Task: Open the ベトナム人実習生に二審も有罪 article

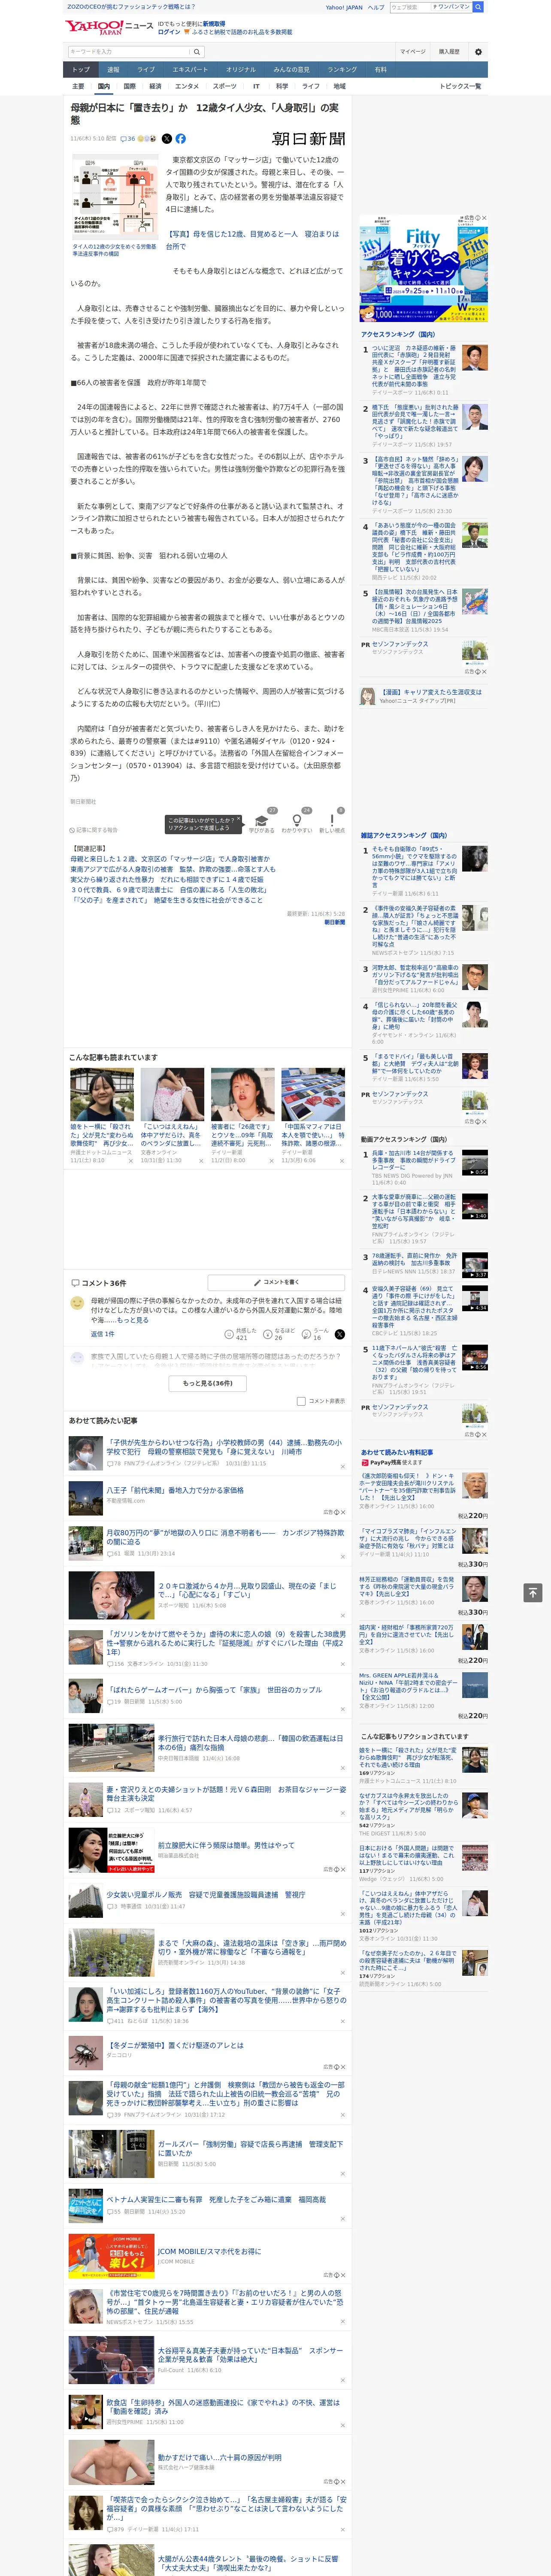Action: click(216, 2199)
